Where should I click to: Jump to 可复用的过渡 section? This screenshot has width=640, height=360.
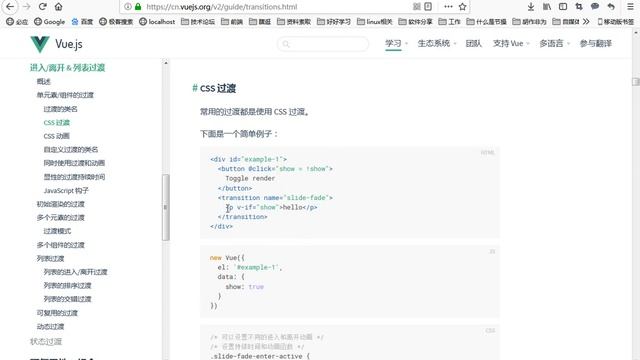57,313
